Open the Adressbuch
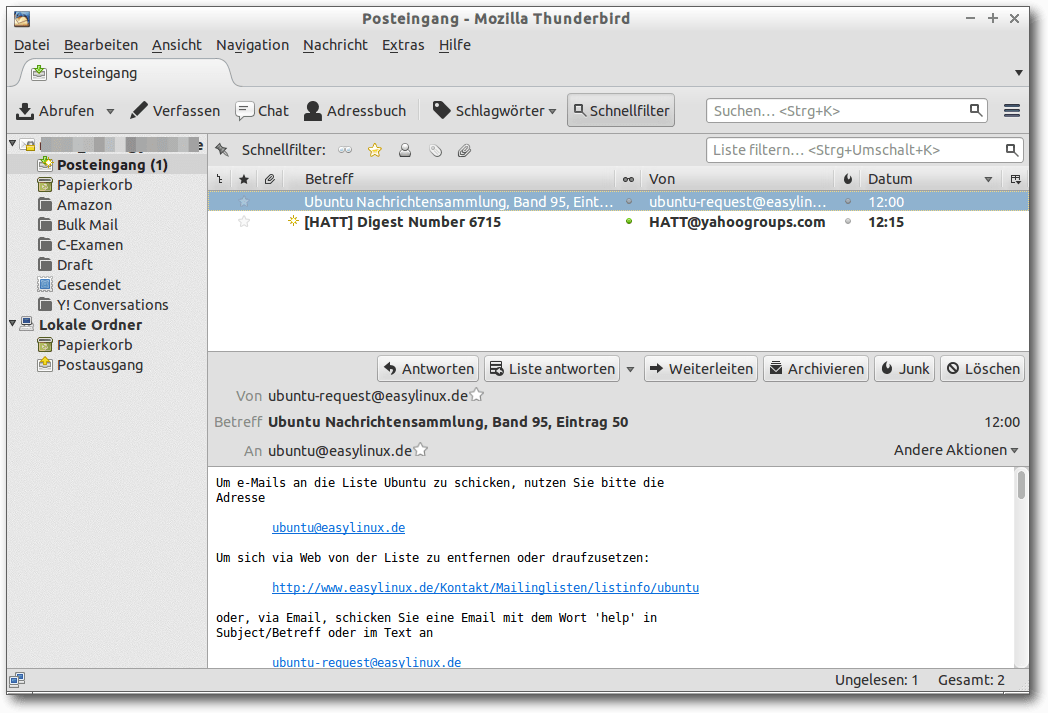The height and width of the screenshot is (713, 1048). click(x=355, y=111)
